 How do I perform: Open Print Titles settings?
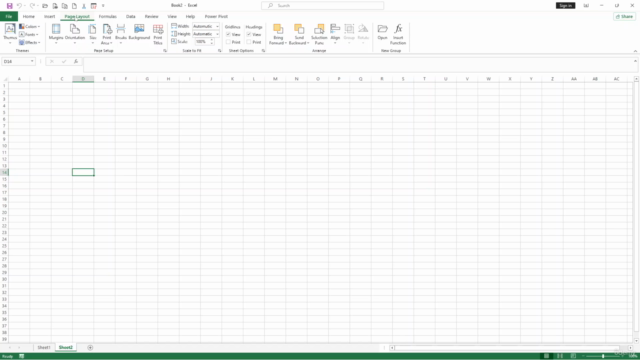pos(158,34)
